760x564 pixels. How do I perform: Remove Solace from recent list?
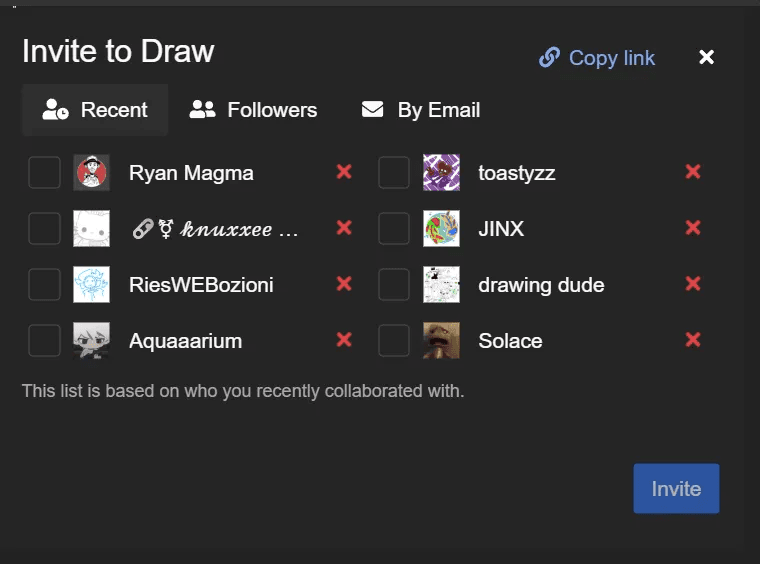693,340
